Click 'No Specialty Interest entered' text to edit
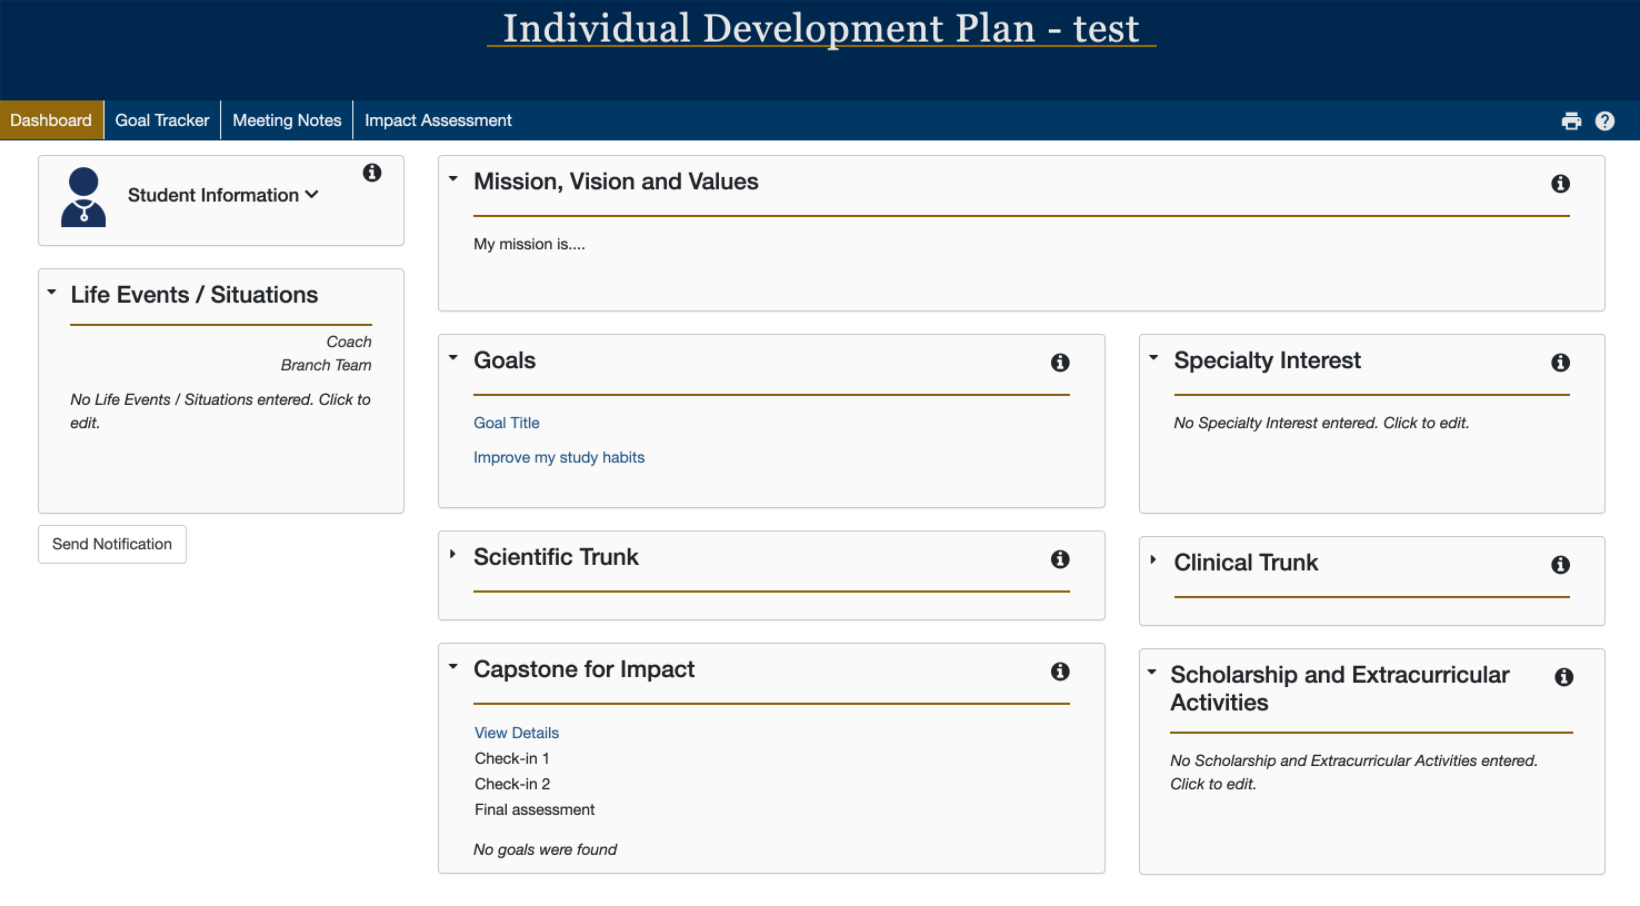1640x906 pixels. pos(1321,423)
